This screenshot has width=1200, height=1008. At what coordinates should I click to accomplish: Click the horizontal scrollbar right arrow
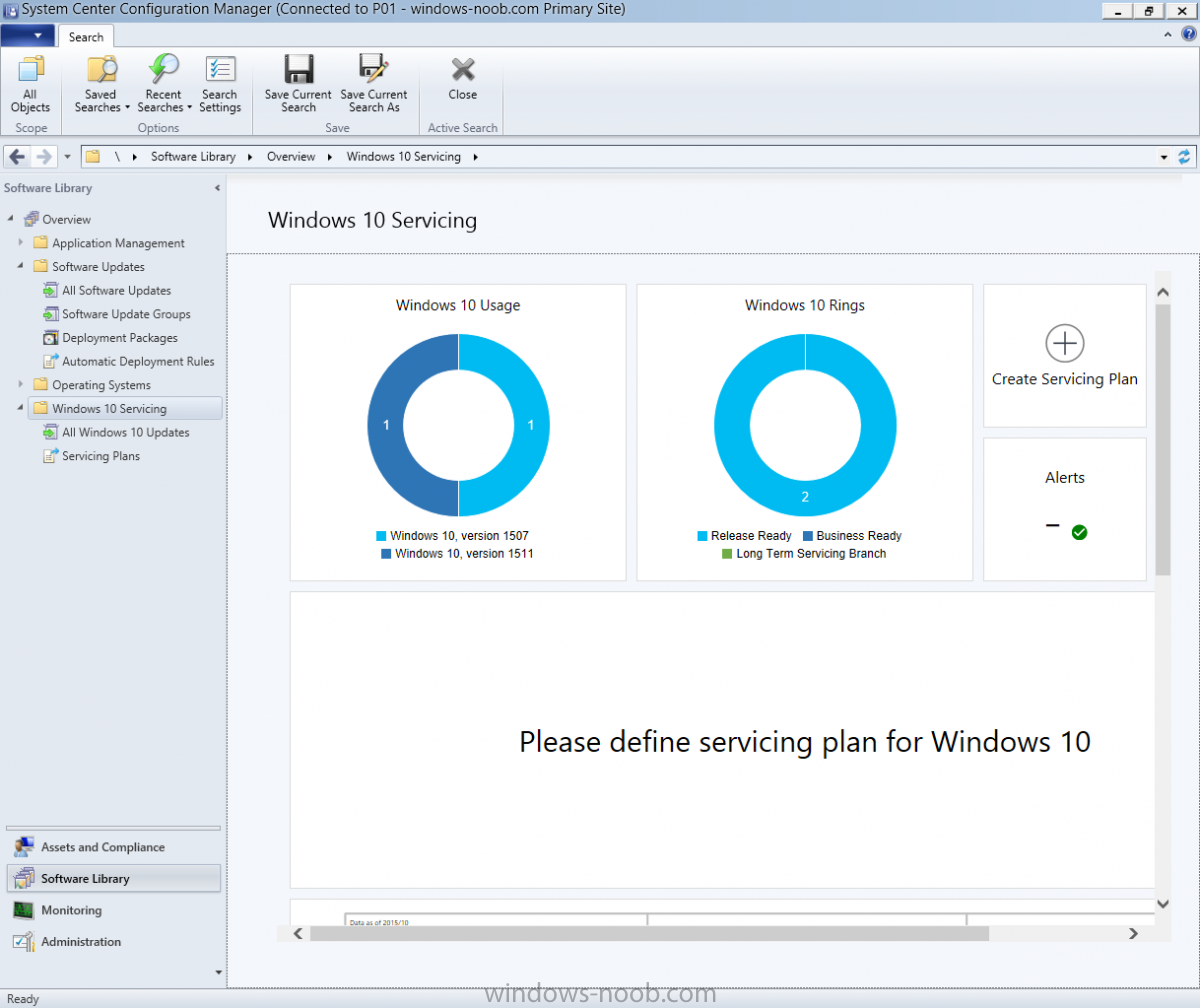point(1133,933)
